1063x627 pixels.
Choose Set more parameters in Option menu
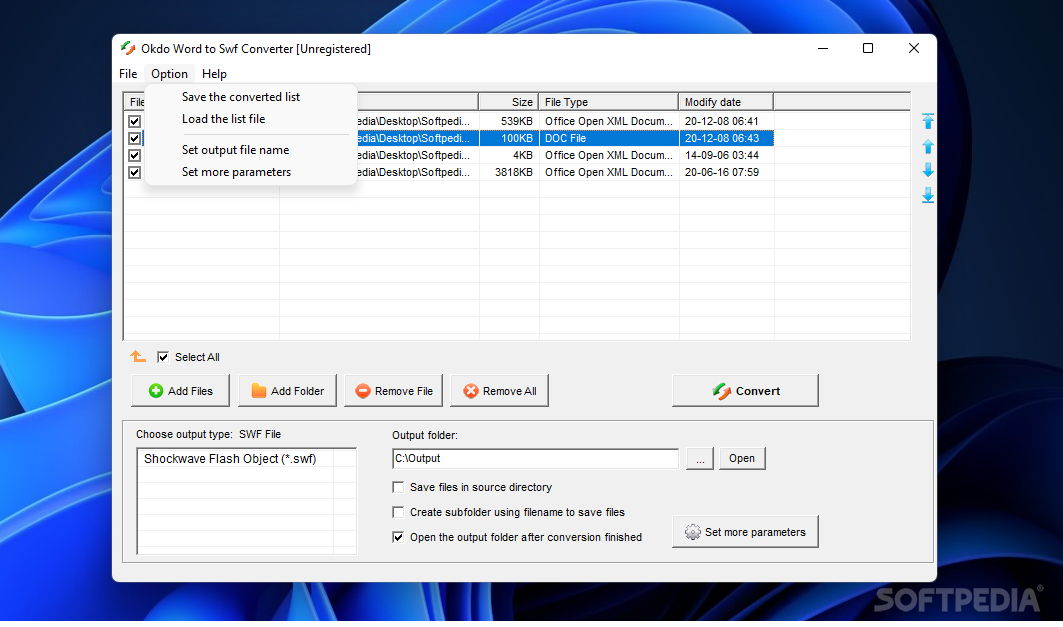pyautogui.click(x=237, y=172)
